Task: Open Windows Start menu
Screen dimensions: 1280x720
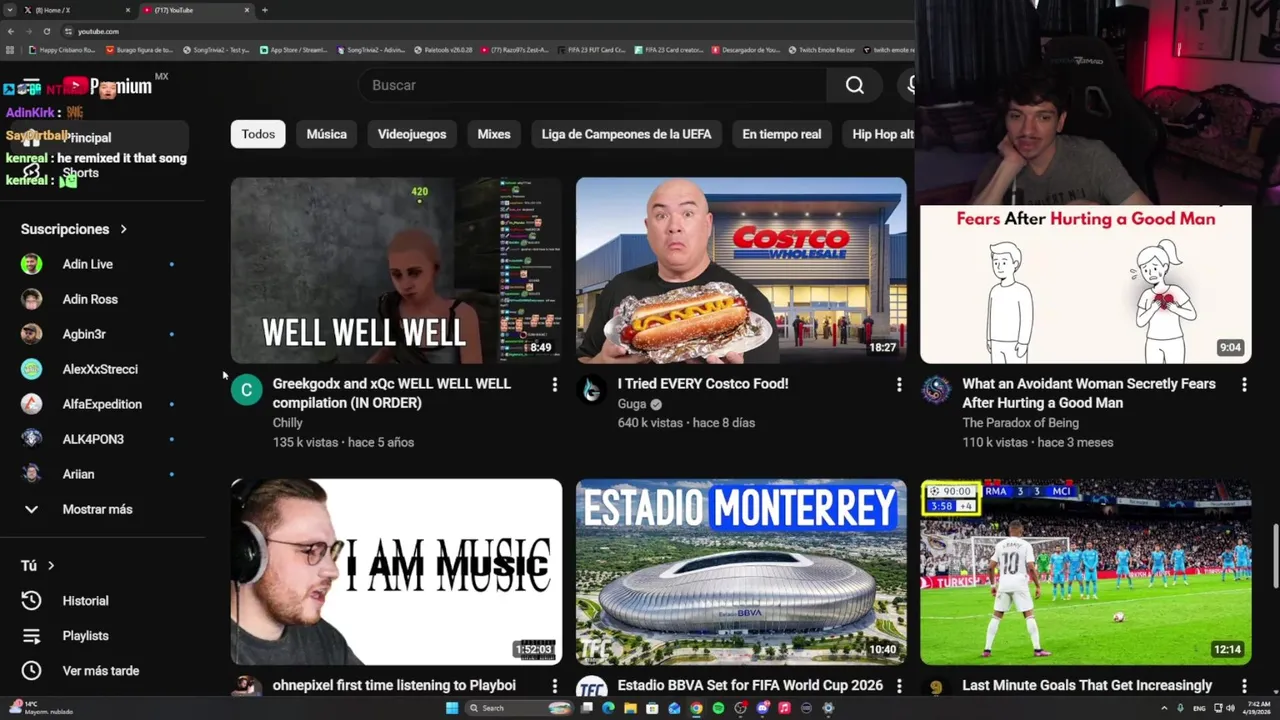Action: (x=452, y=708)
